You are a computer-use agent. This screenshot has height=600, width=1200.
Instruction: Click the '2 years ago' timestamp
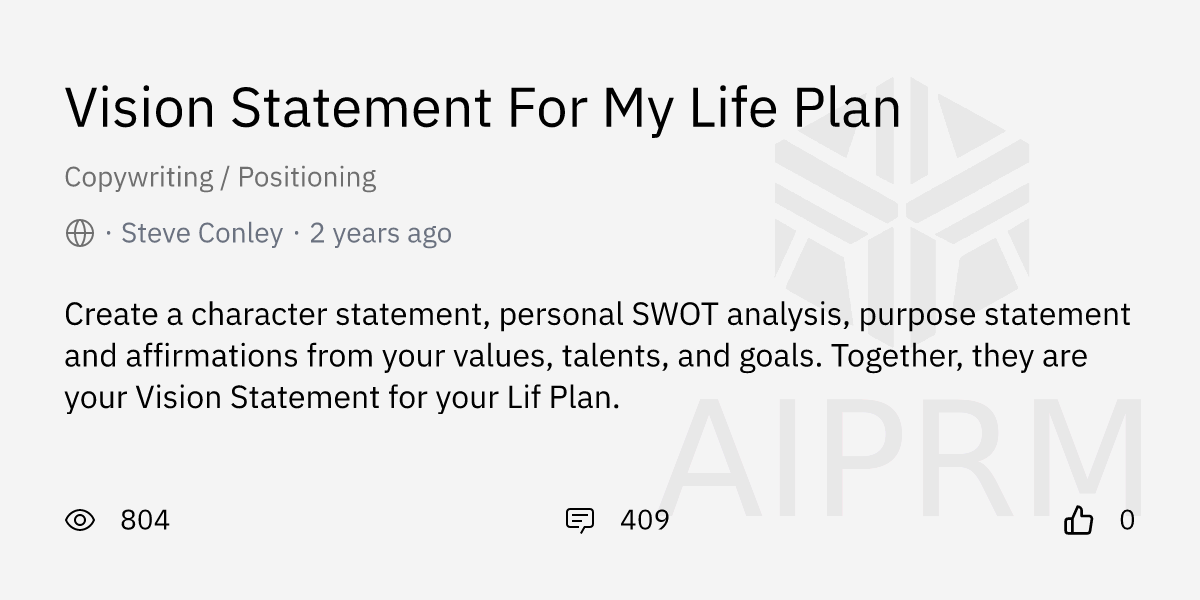pyautogui.click(x=380, y=234)
